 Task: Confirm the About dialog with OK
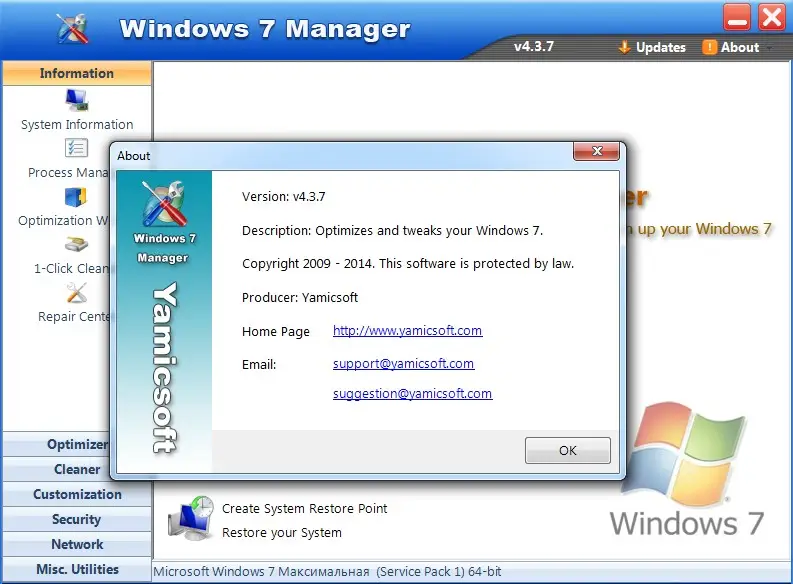[x=567, y=451]
